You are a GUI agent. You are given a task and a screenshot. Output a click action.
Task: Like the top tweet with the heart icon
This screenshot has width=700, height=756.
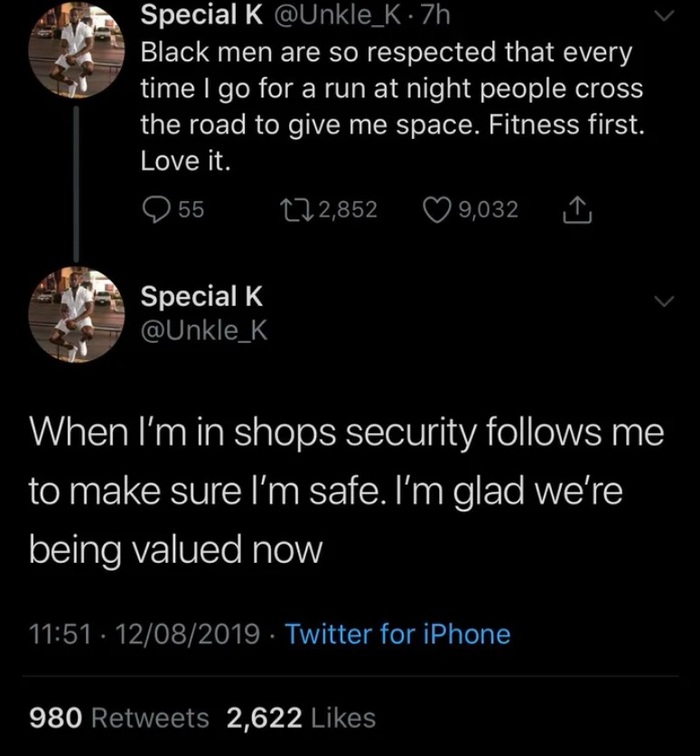click(436, 210)
